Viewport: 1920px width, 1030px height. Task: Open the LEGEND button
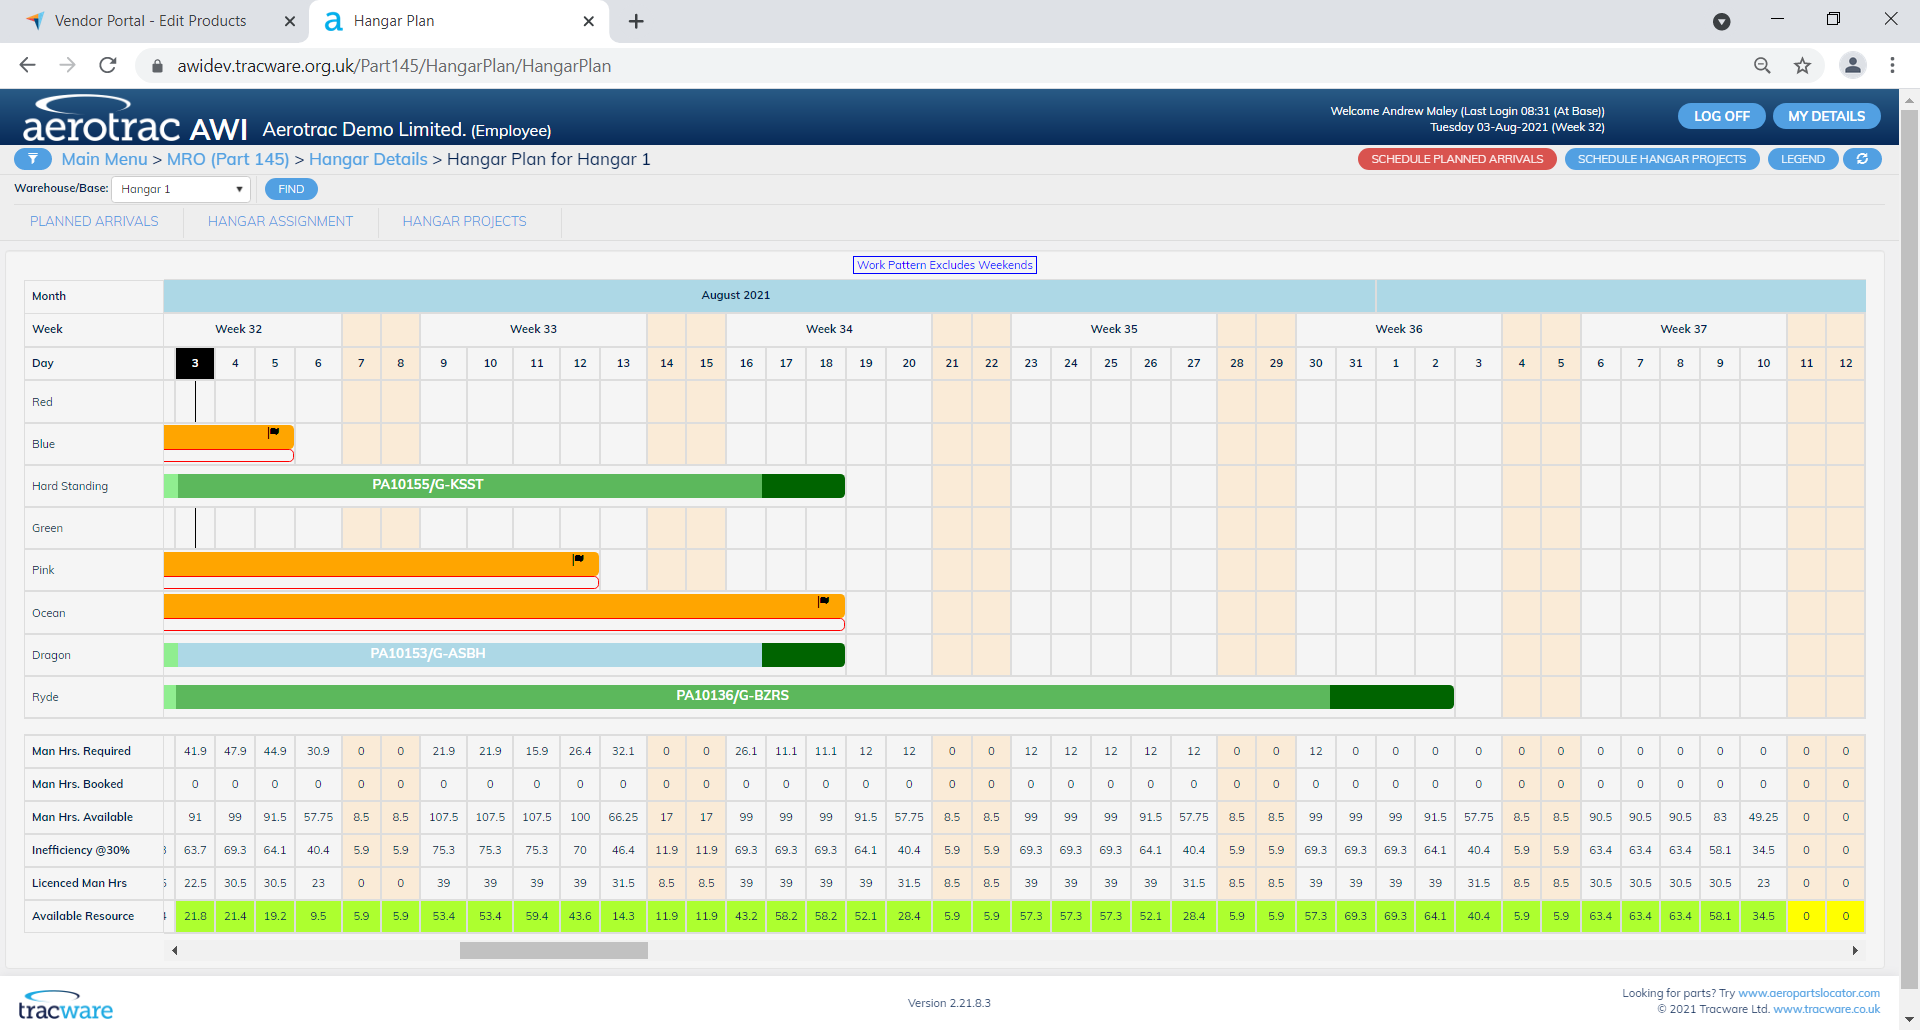tap(1802, 159)
